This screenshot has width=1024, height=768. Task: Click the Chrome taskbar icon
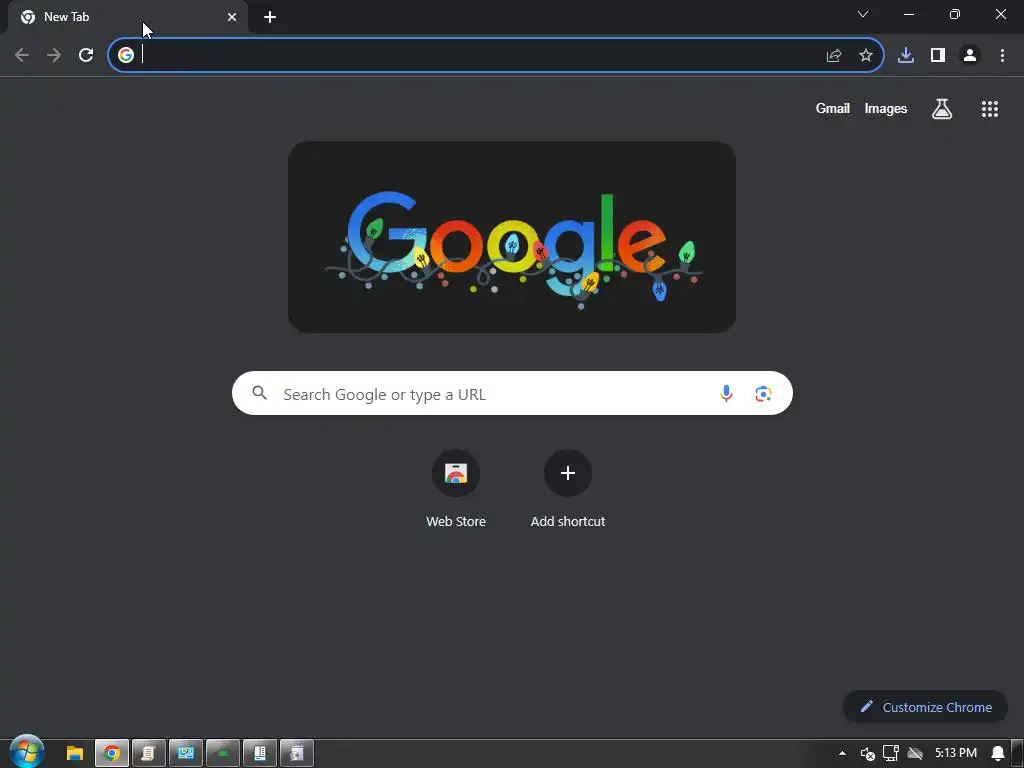112,754
